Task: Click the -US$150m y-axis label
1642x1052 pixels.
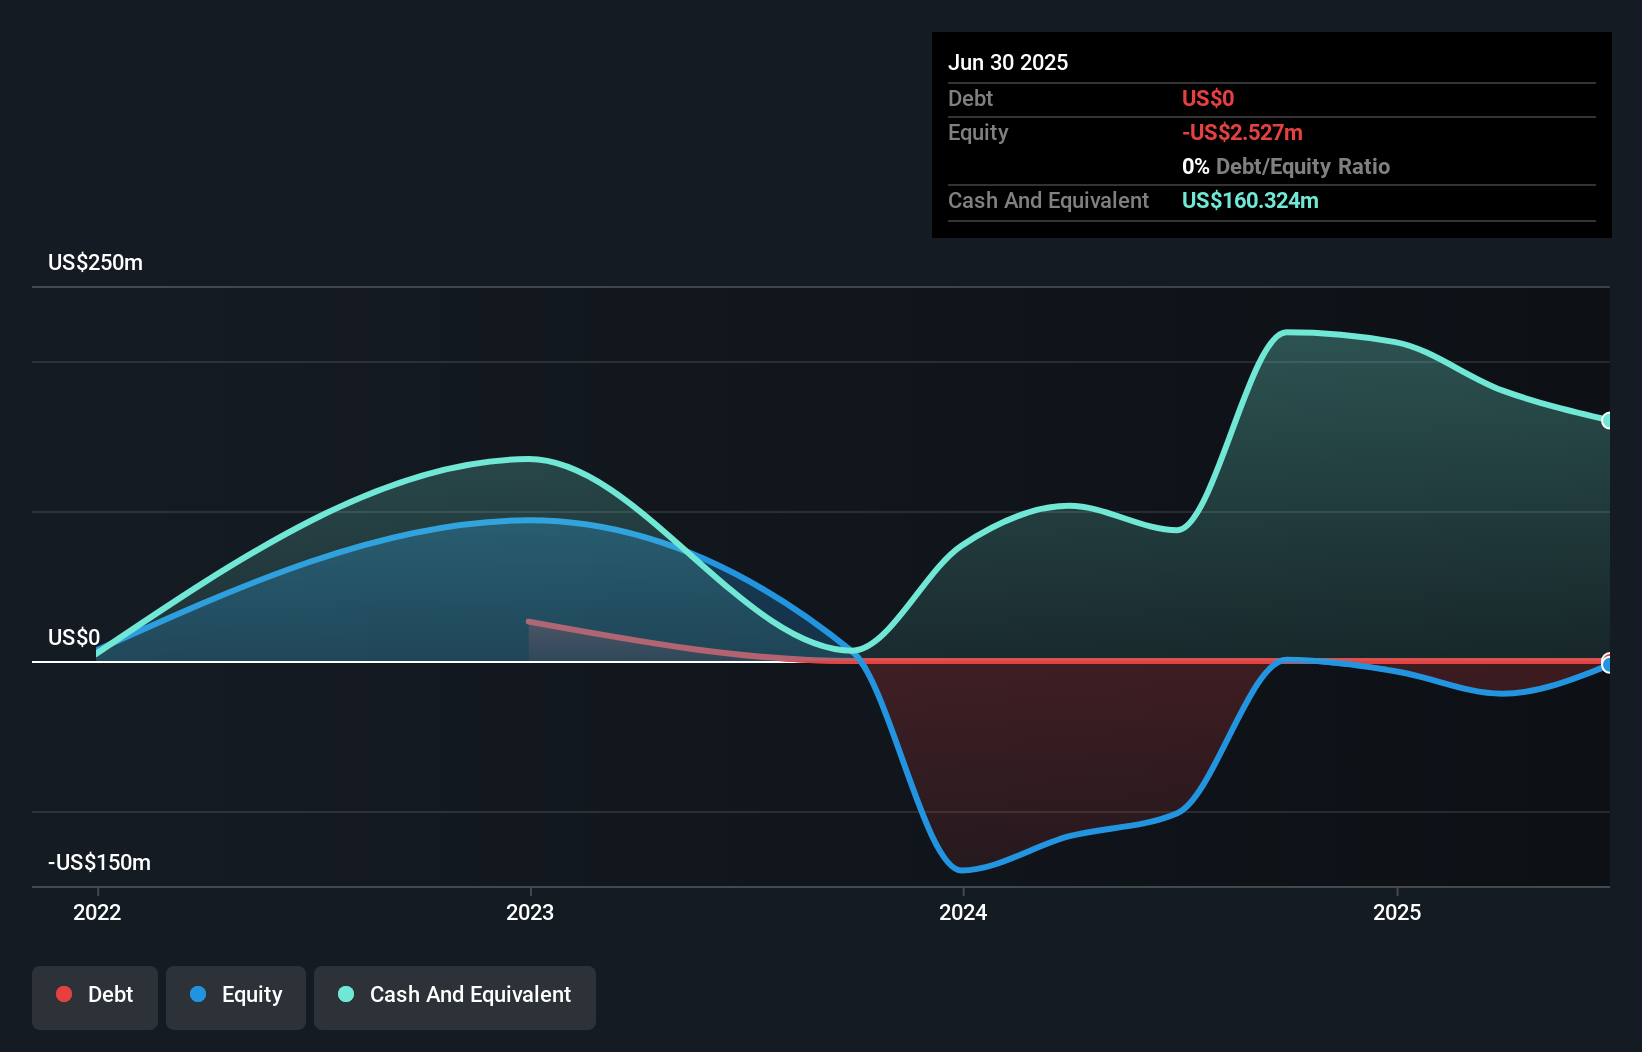Action: tap(99, 862)
